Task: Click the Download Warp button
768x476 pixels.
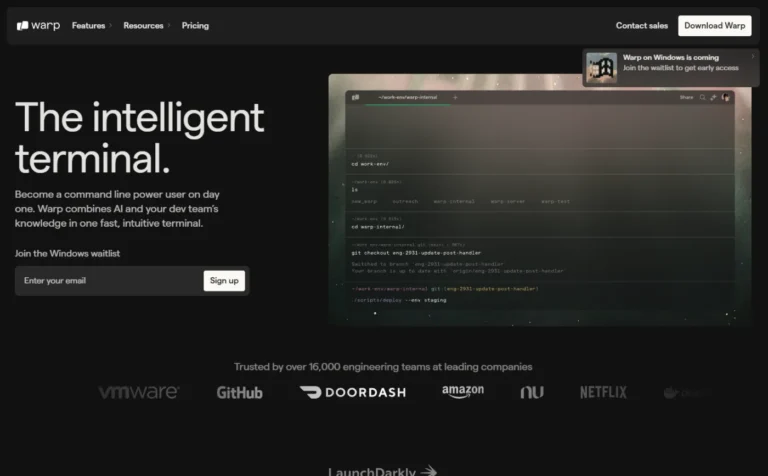Action: (x=715, y=25)
